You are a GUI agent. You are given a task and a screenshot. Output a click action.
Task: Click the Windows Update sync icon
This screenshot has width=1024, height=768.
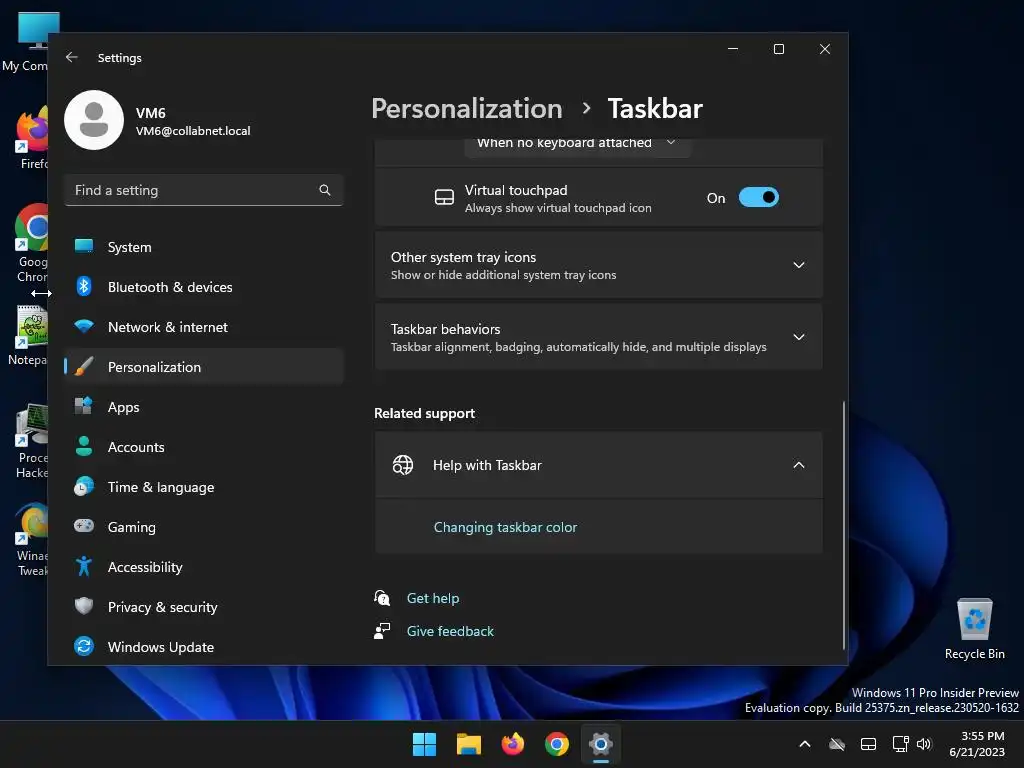click(x=84, y=646)
